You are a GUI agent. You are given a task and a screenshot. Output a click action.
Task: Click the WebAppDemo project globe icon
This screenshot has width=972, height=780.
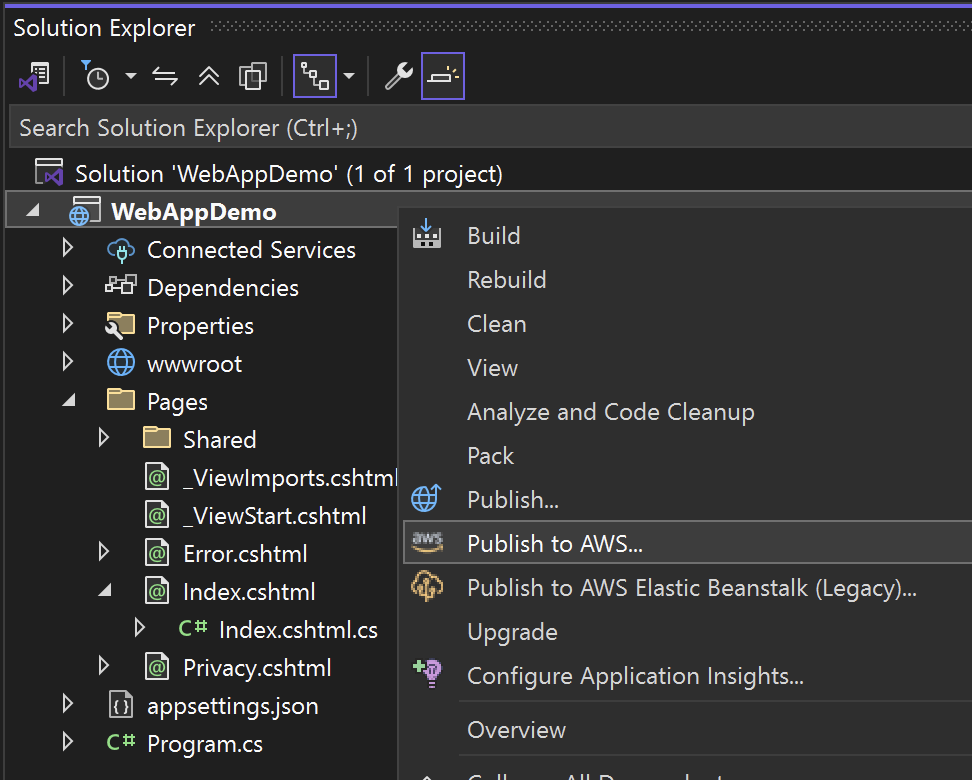tap(84, 211)
